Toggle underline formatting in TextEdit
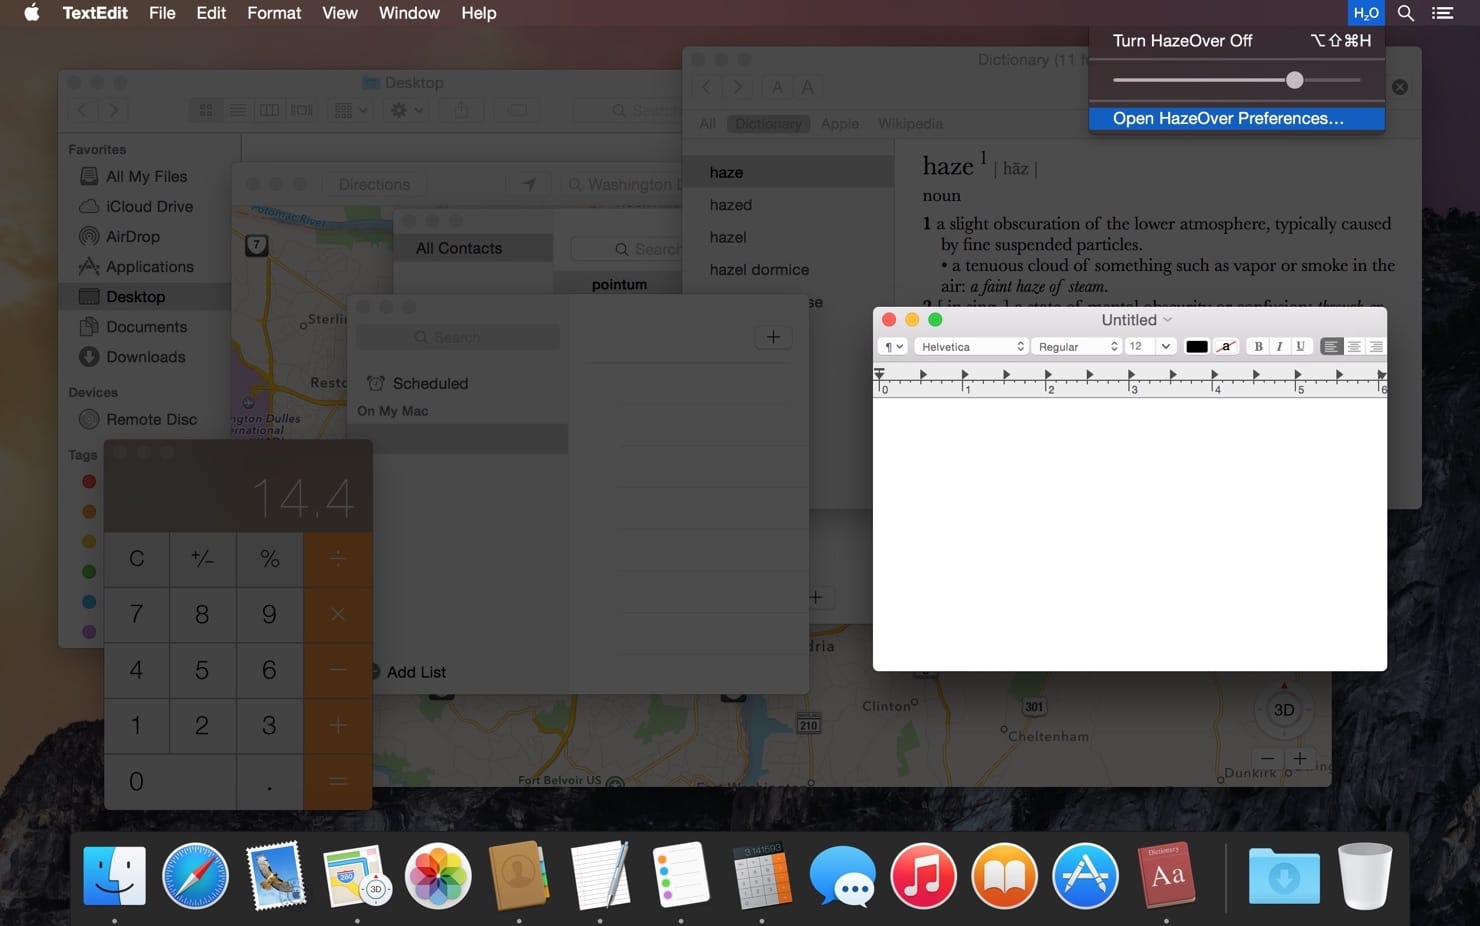Screen dimensions: 1480x926 pyautogui.click(x=1300, y=347)
